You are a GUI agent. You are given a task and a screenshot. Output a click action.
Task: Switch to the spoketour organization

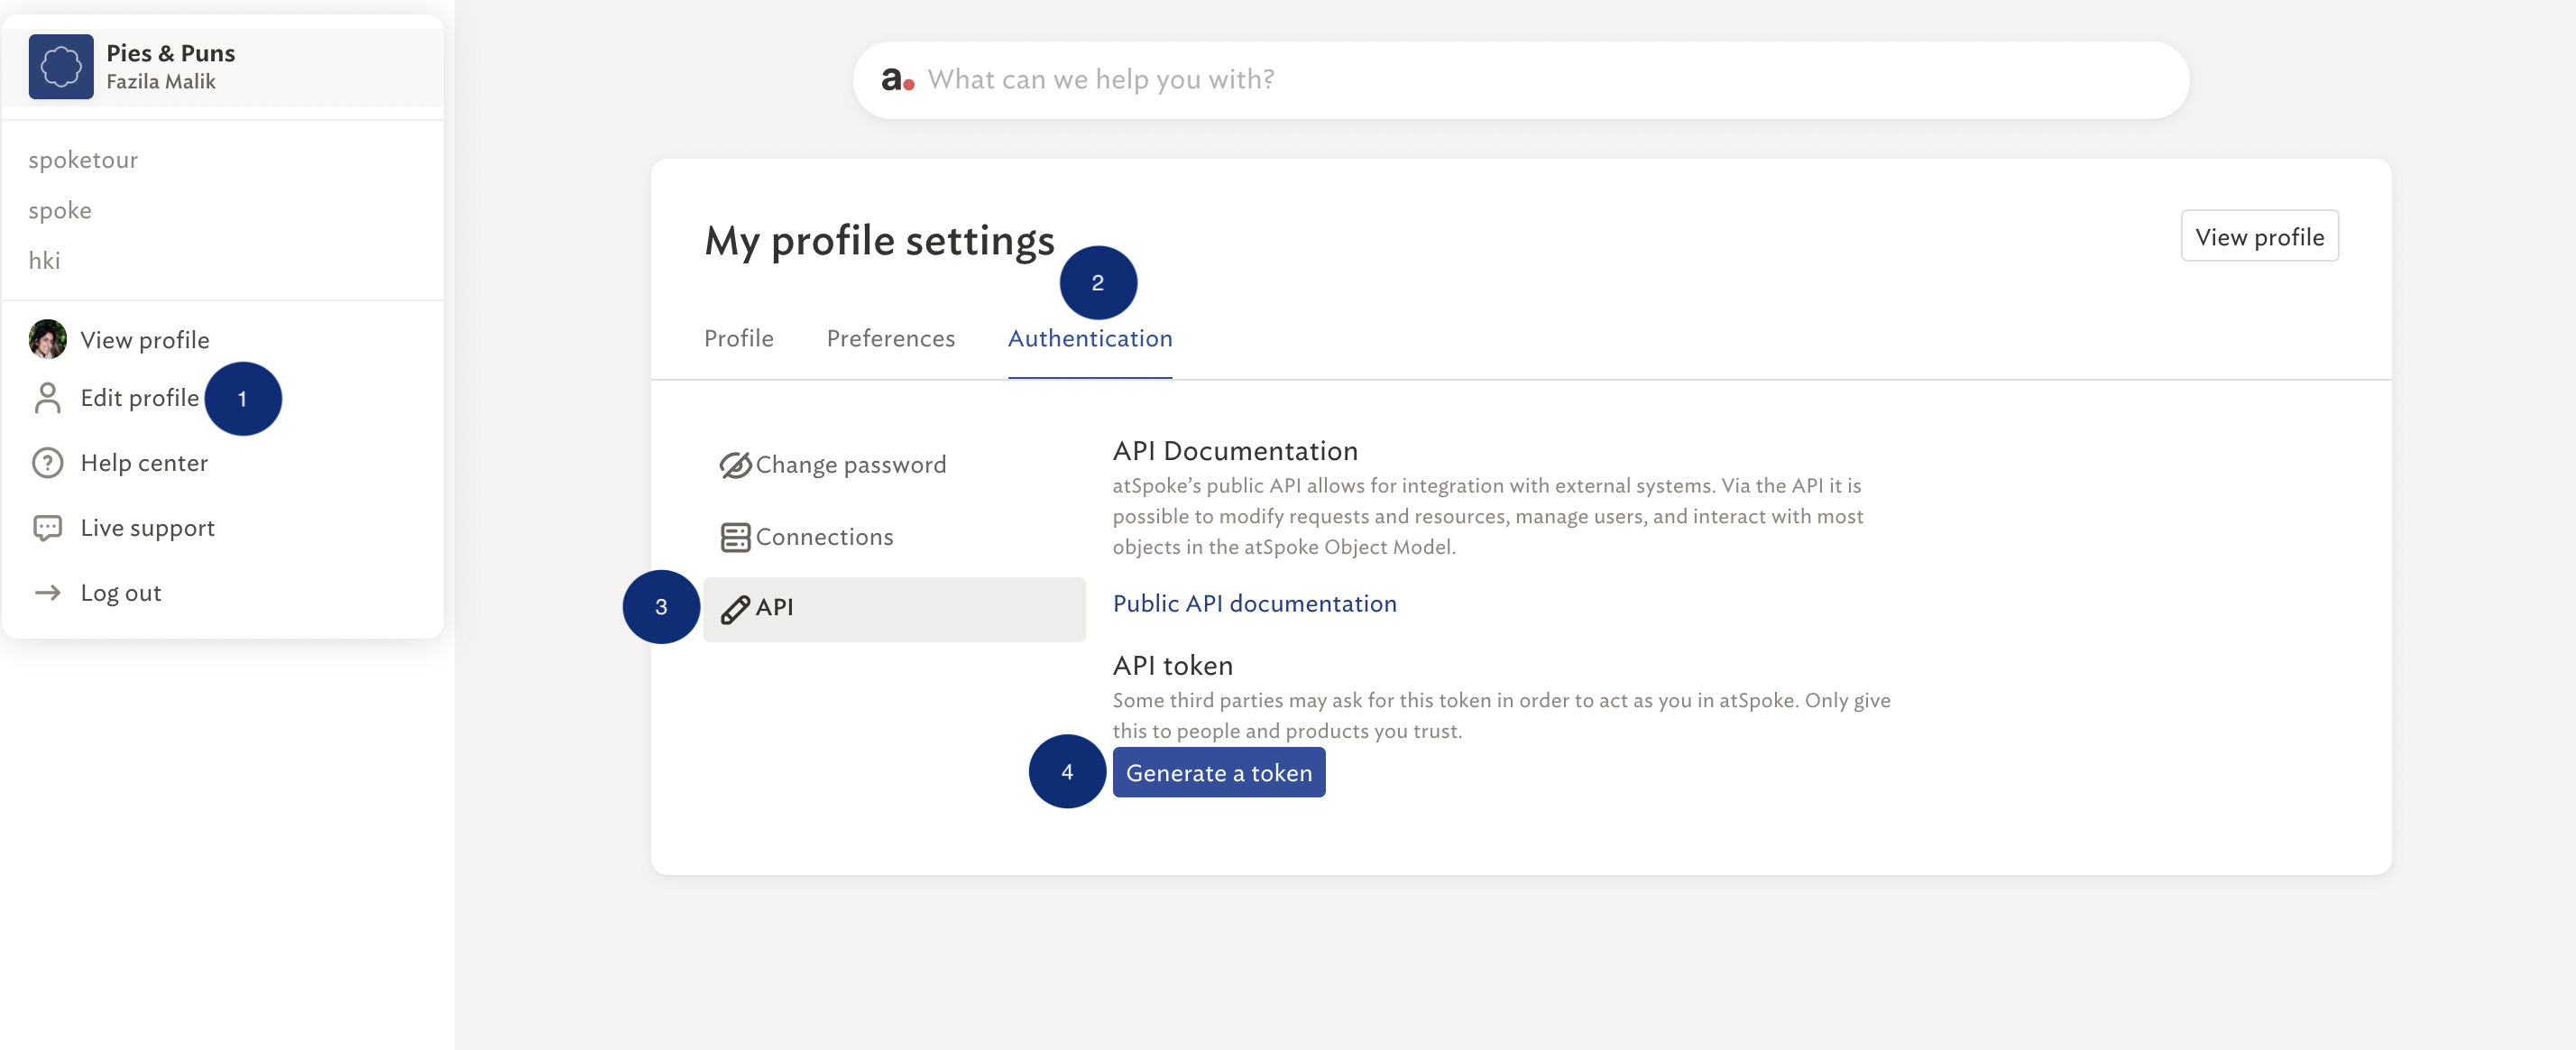[x=83, y=160]
